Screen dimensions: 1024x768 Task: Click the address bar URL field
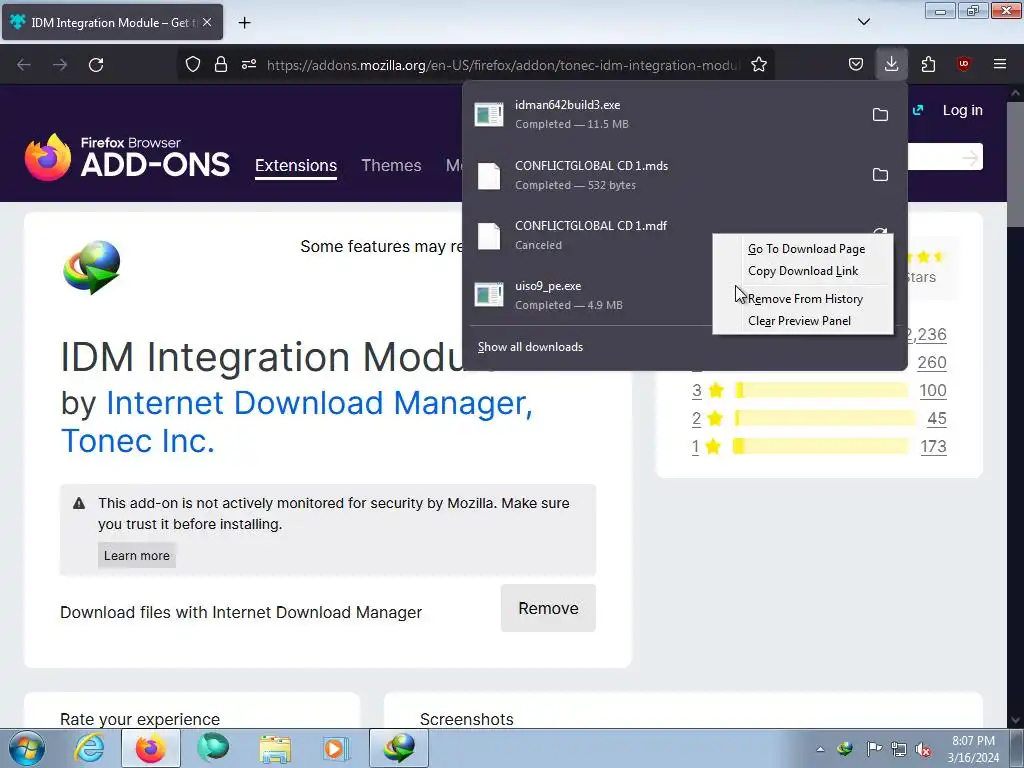click(x=503, y=65)
